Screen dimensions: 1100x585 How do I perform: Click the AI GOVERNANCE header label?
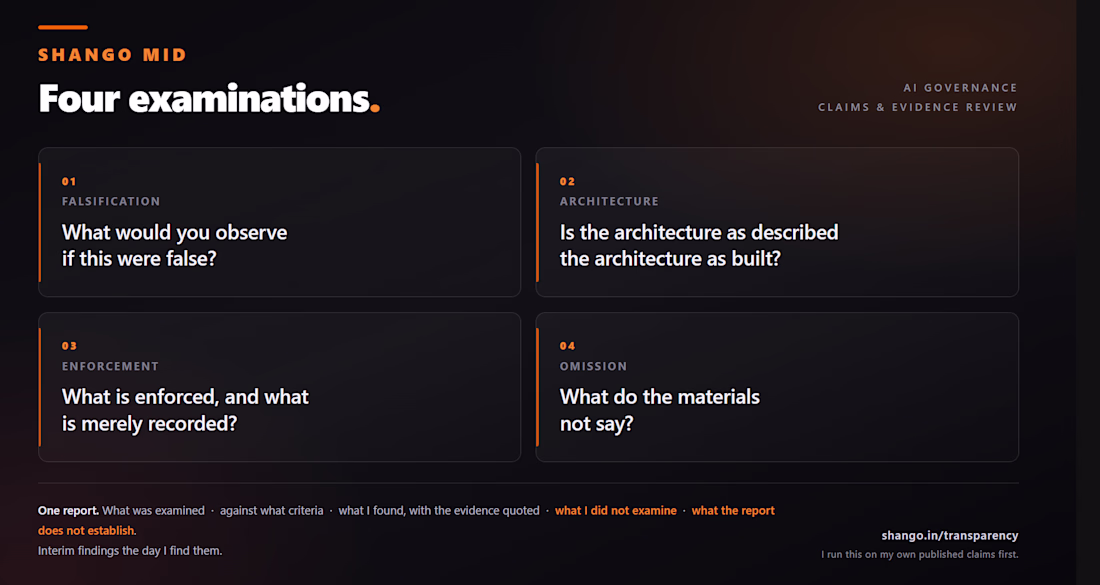(x=960, y=88)
